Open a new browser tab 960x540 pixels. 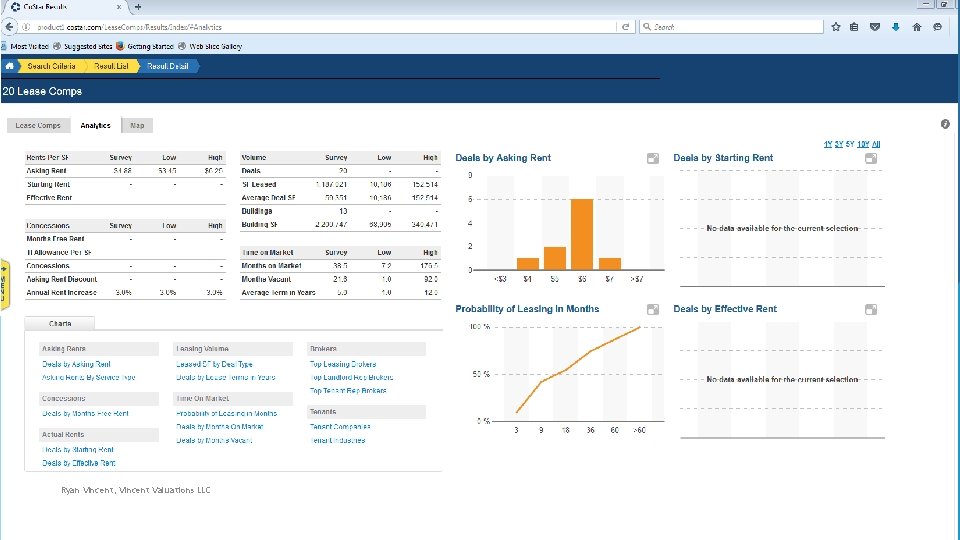click(138, 7)
